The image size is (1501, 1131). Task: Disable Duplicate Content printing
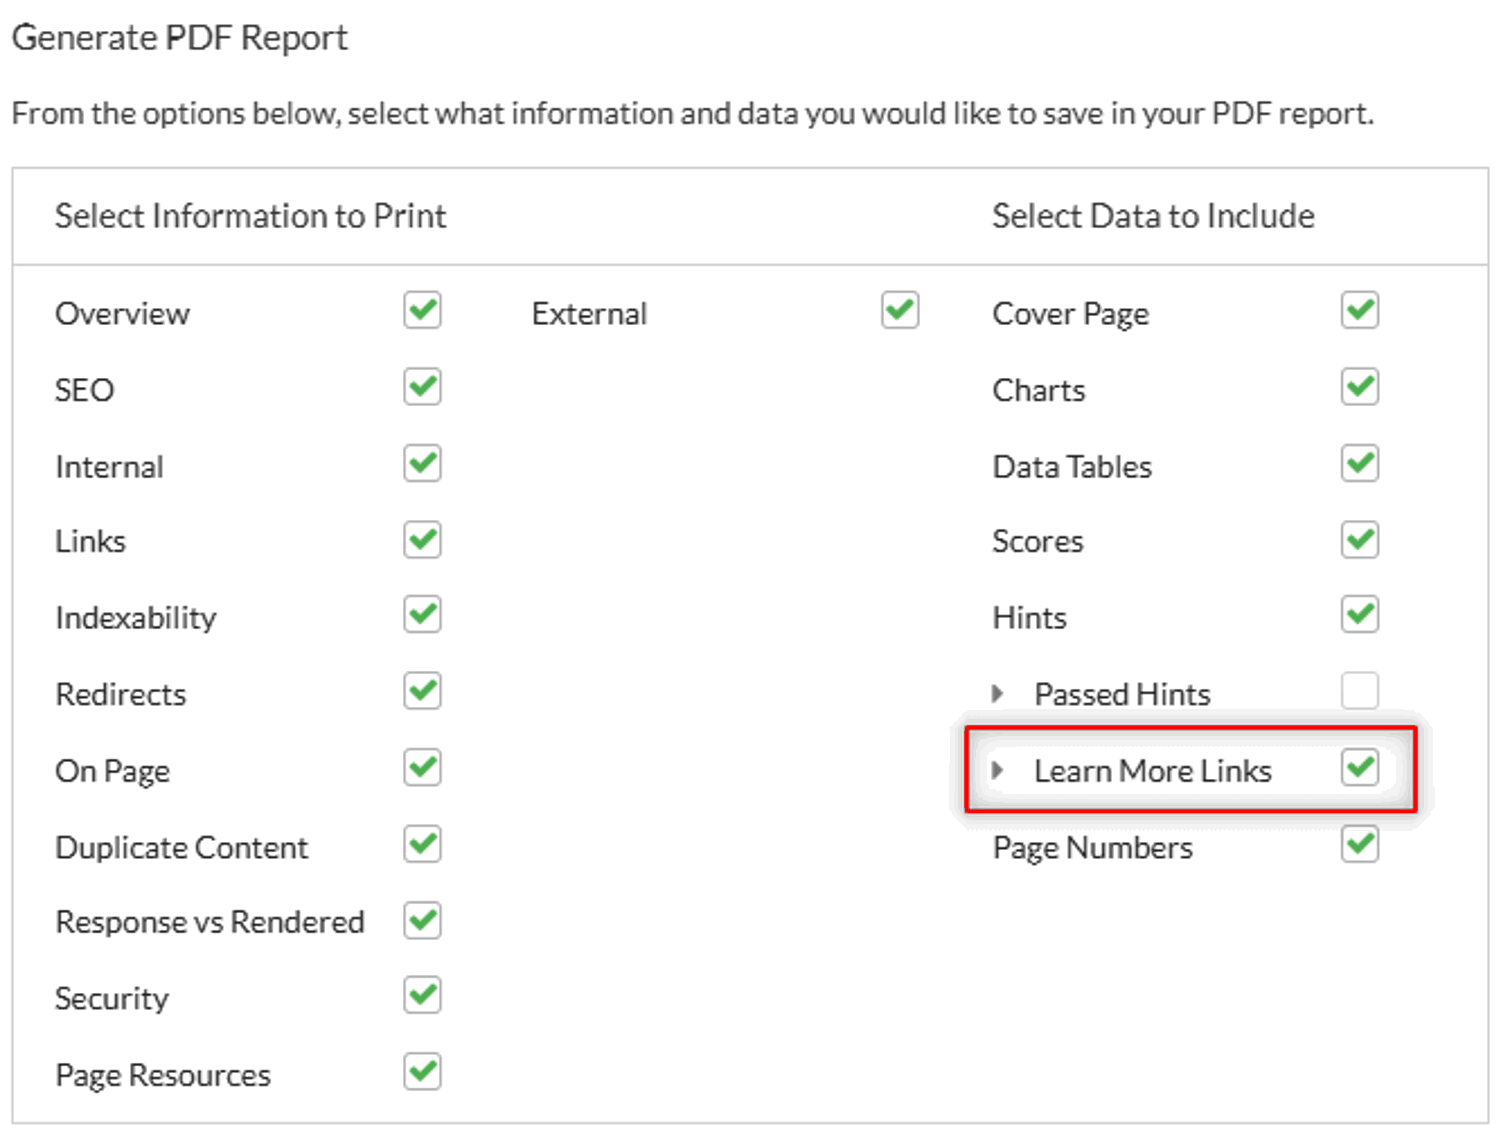[x=421, y=844]
